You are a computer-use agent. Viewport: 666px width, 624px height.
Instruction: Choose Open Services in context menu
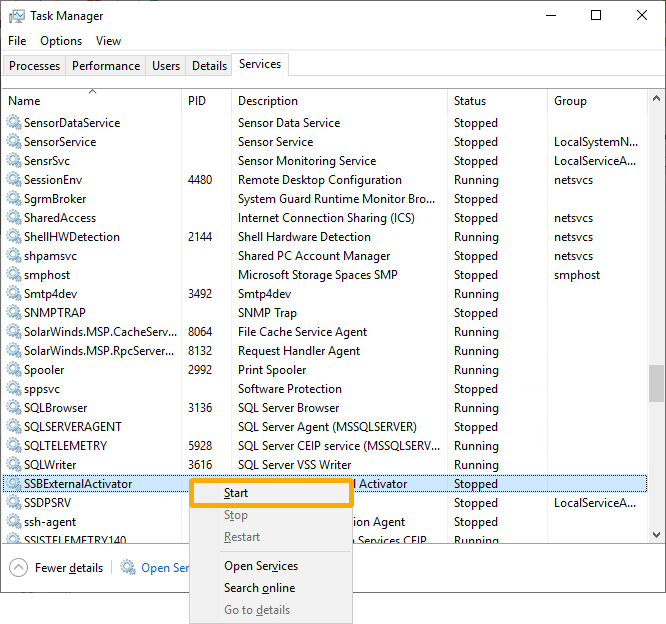point(271,566)
